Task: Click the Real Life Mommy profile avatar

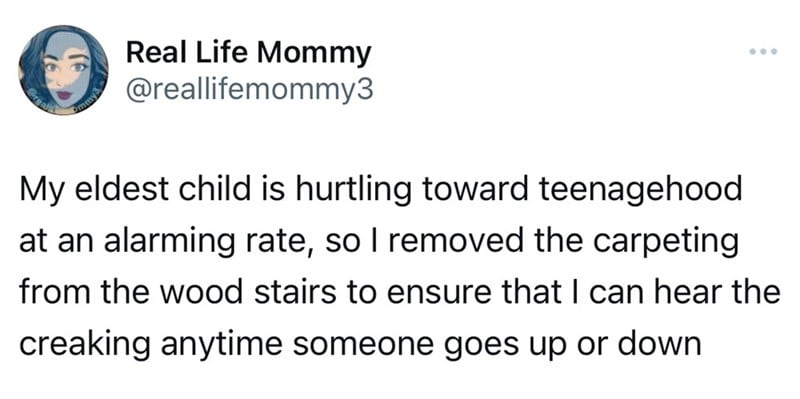Action: (63, 71)
